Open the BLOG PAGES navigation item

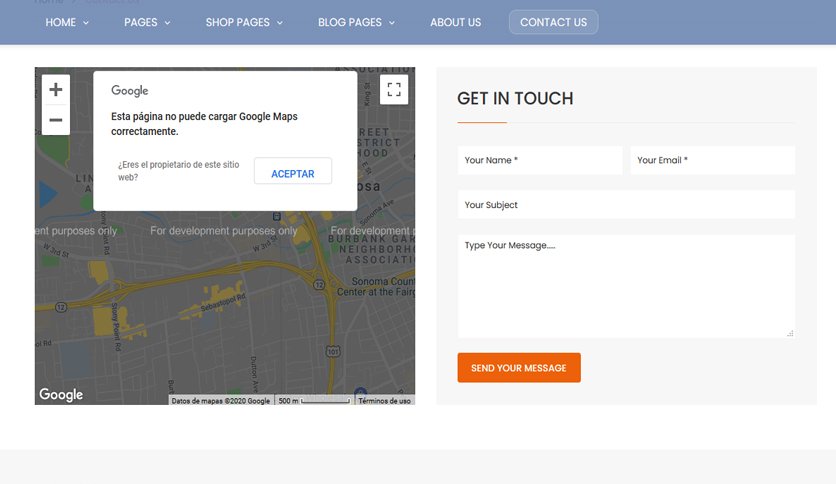[350, 22]
